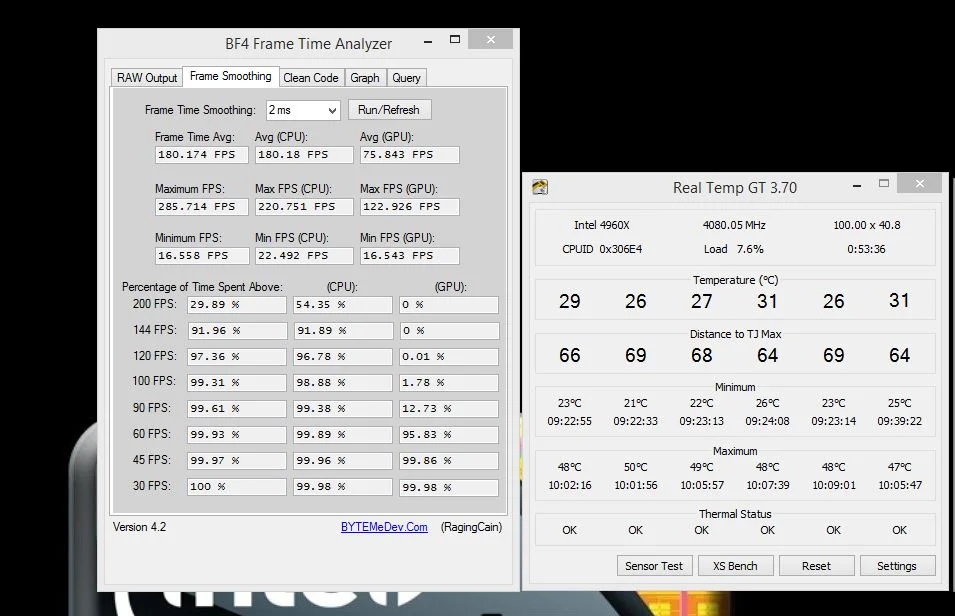The width and height of the screenshot is (955, 616).
Task: Launch XS Bench in Real Temp
Action: tap(735, 566)
